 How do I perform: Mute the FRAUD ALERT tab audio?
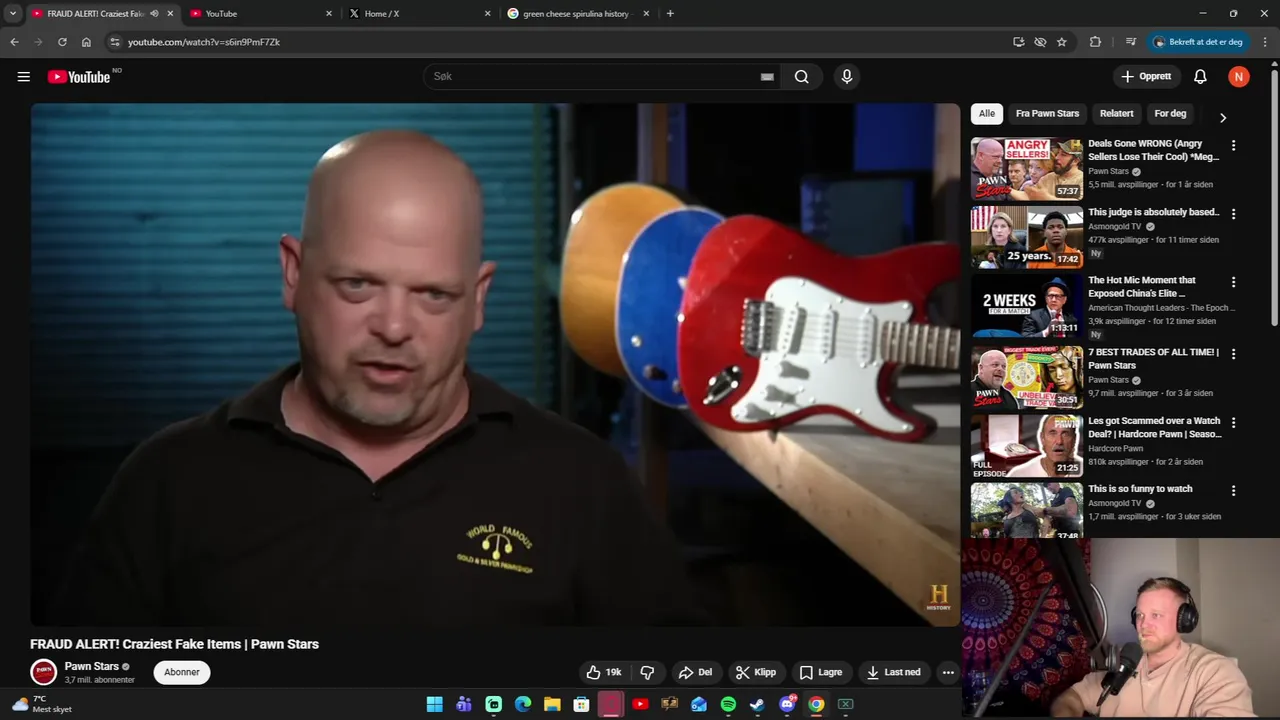tap(154, 14)
